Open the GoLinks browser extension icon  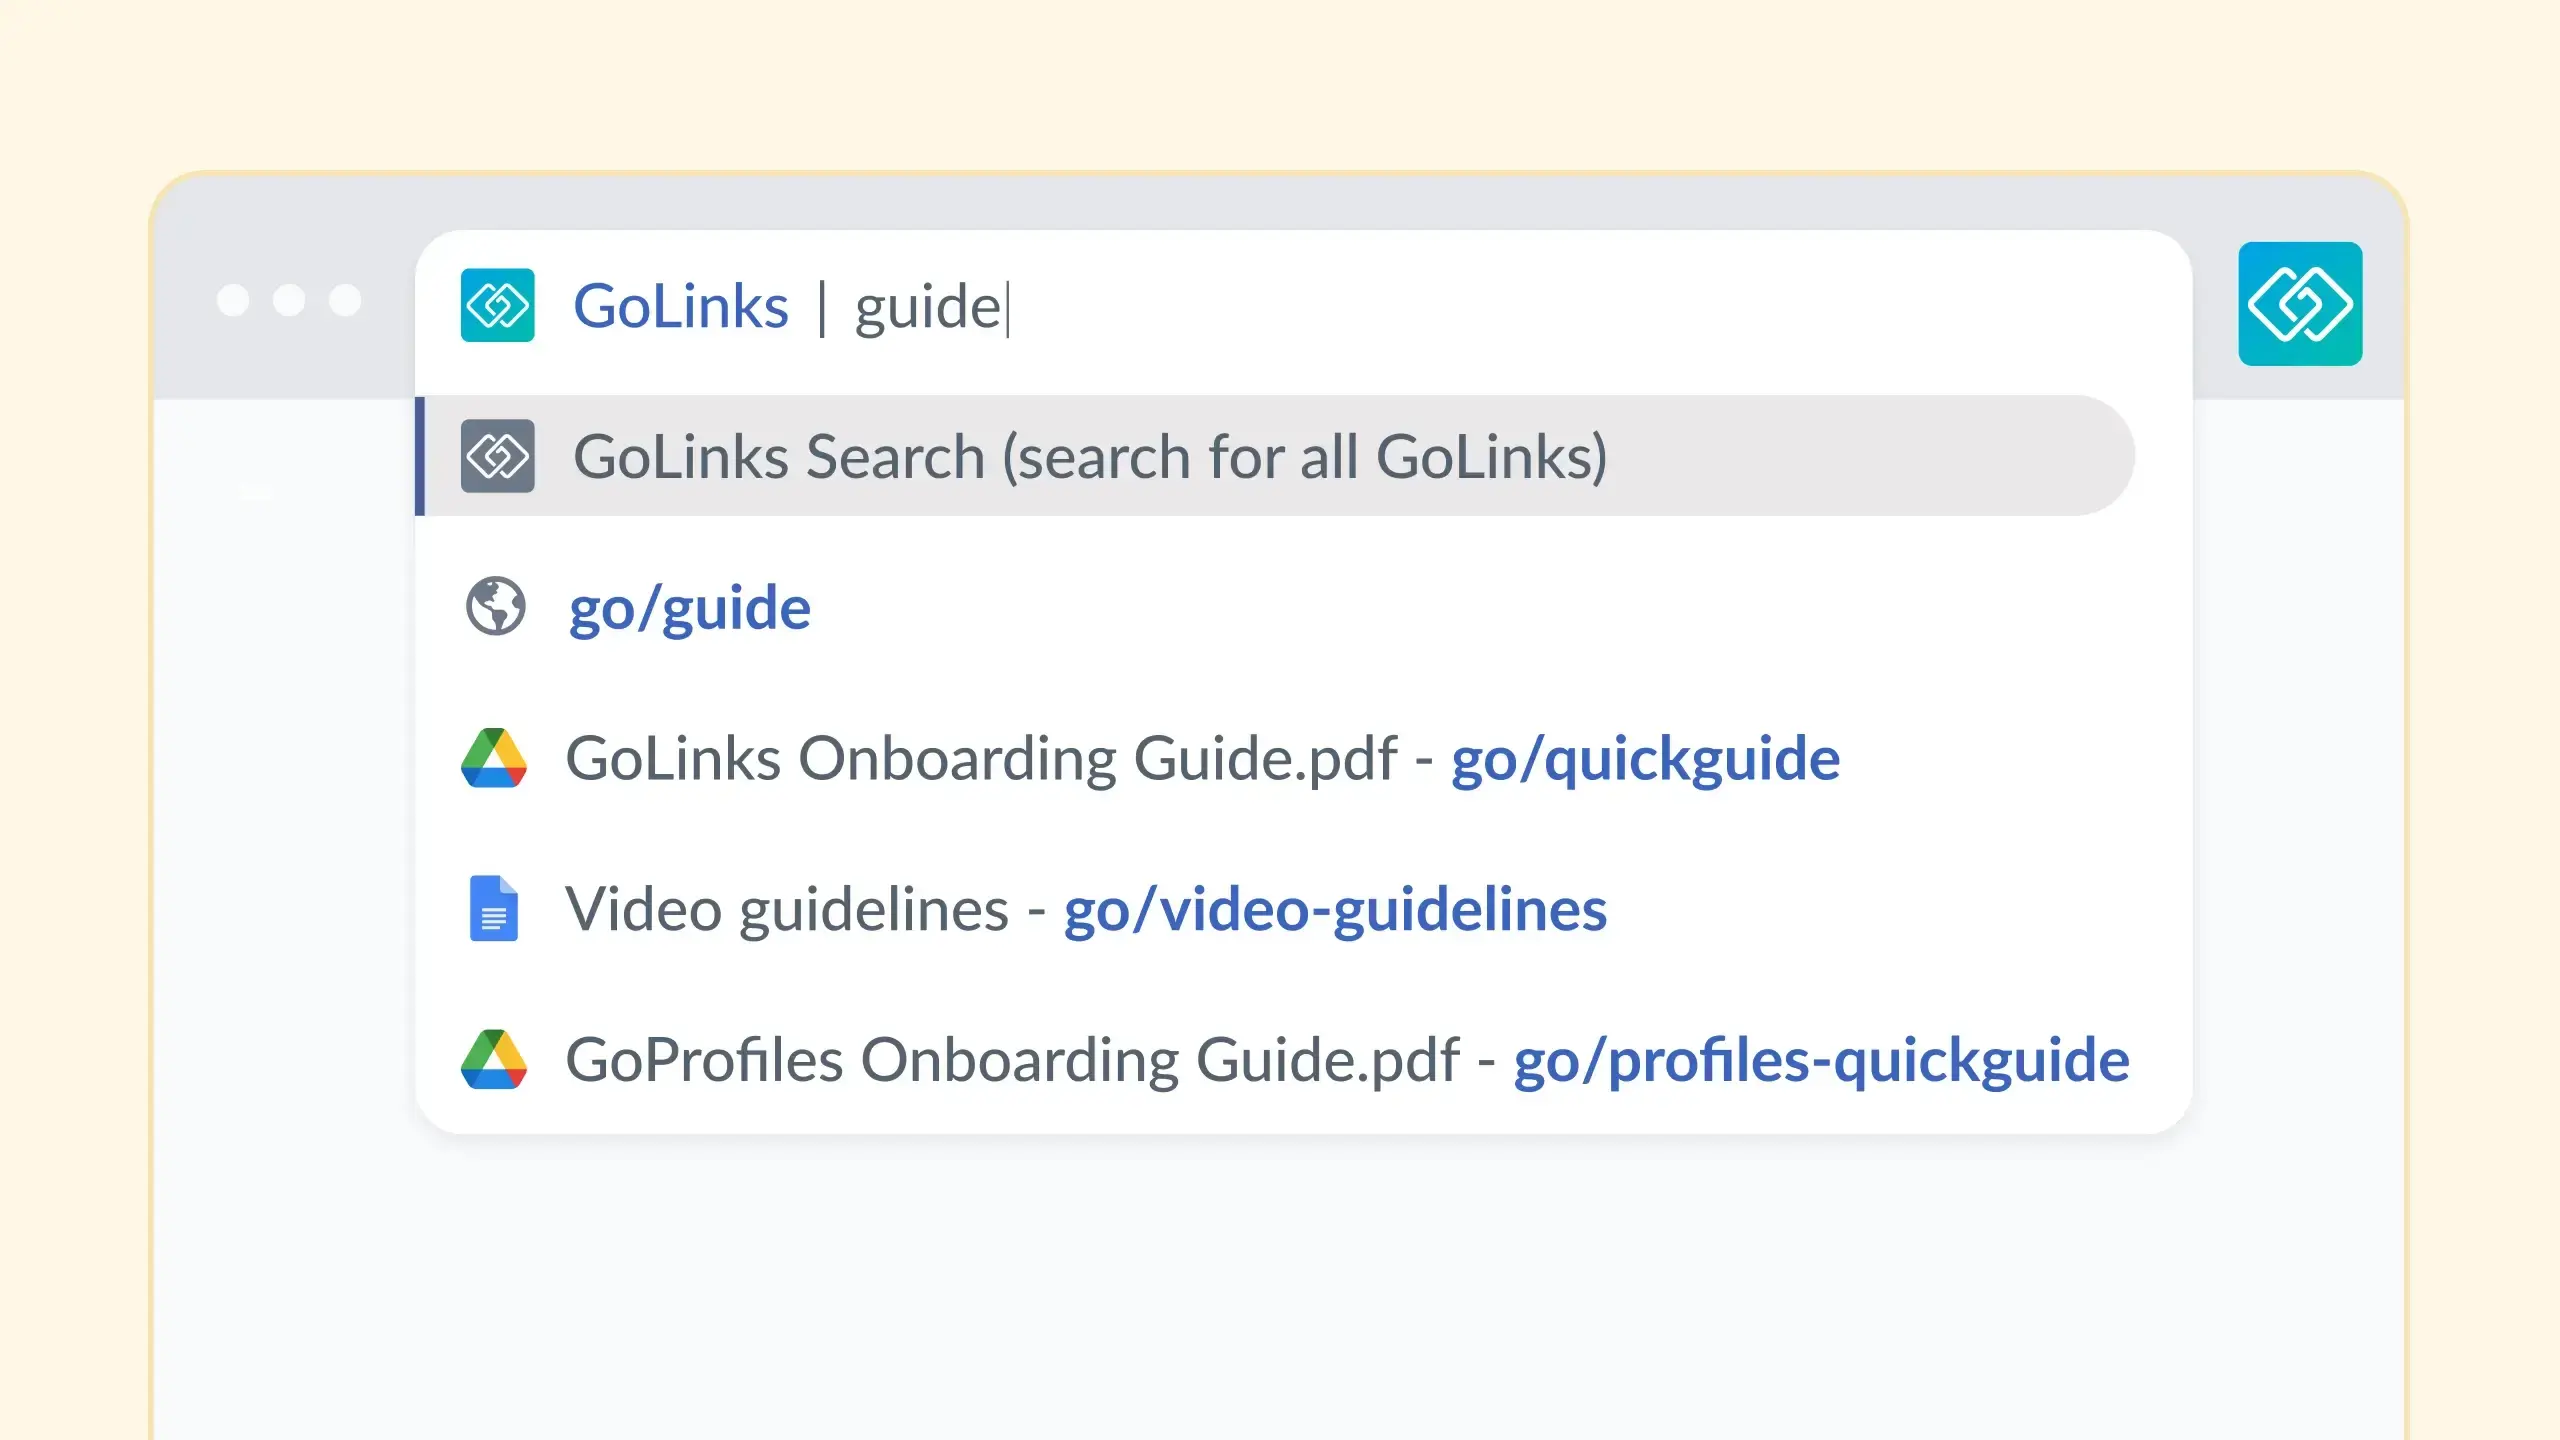(2299, 305)
